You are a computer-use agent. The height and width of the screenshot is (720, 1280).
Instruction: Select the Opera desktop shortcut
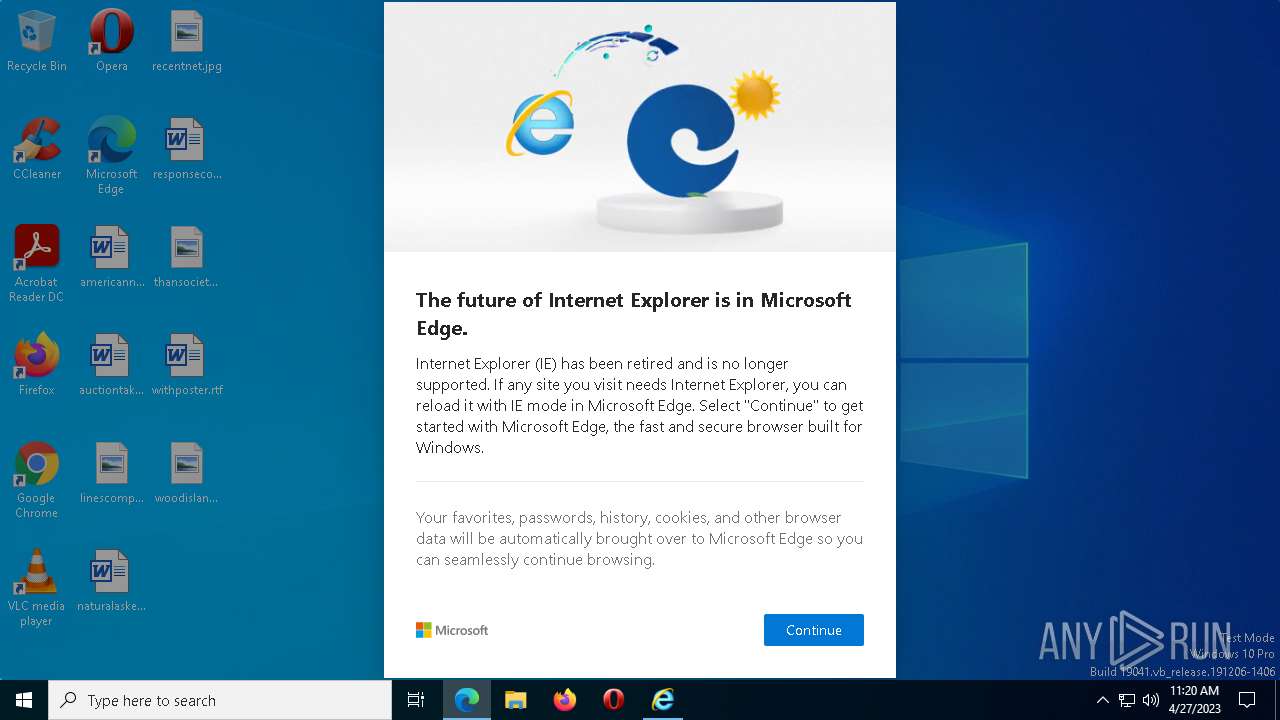tap(112, 42)
